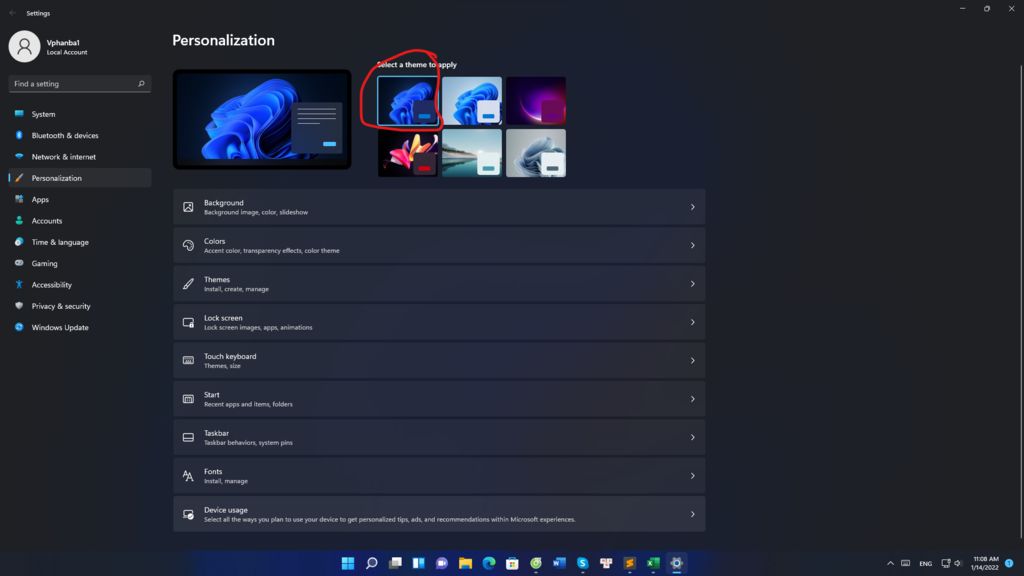Click the Touch keyboard icon
Image resolution: width=1024 pixels, height=576 pixels.
(x=188, y=360)
